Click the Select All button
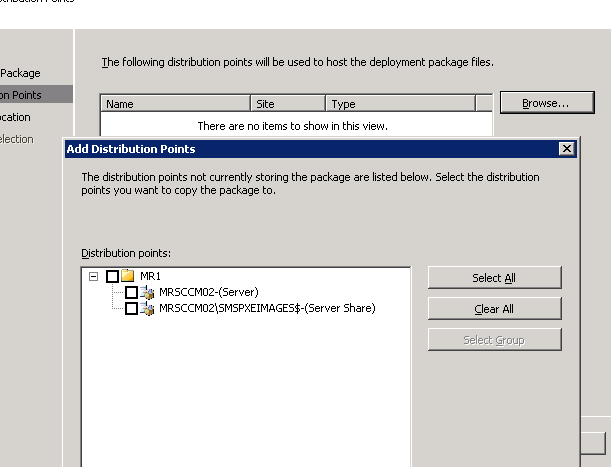The height and width of the screenshot is (467, 611). click(494, 278)
